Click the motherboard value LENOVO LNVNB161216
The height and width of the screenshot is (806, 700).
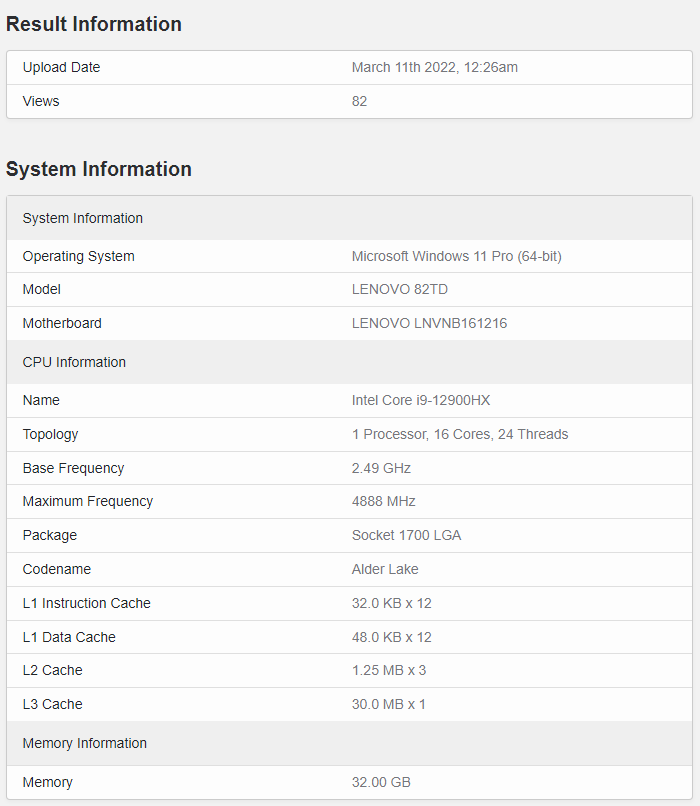pos(429,323)
